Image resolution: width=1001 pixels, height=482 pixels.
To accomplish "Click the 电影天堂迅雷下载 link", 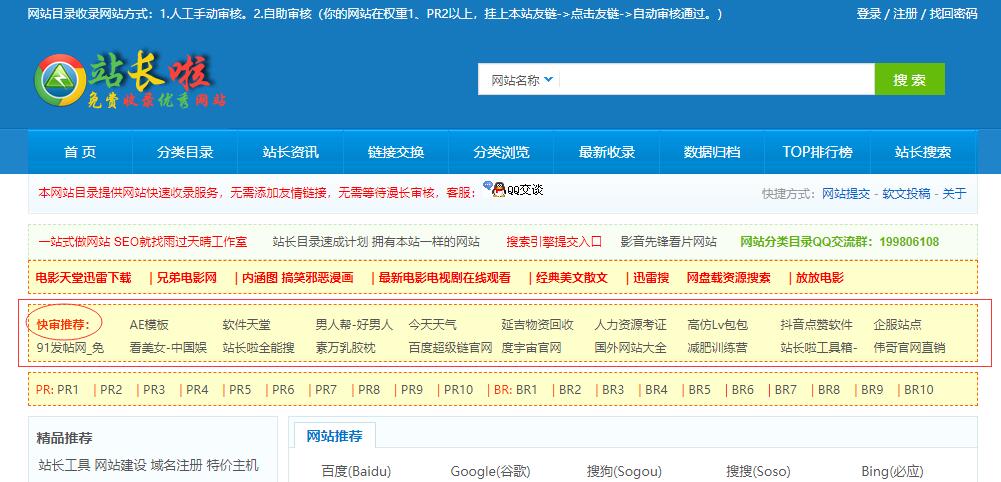I will tap(84, 278).
